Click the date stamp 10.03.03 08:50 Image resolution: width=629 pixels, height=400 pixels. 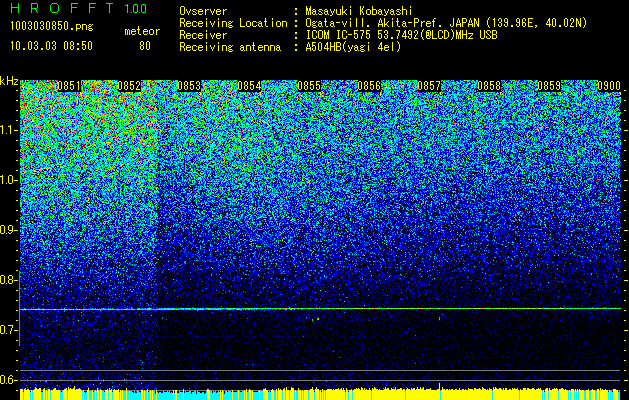(x=51, y=46)
